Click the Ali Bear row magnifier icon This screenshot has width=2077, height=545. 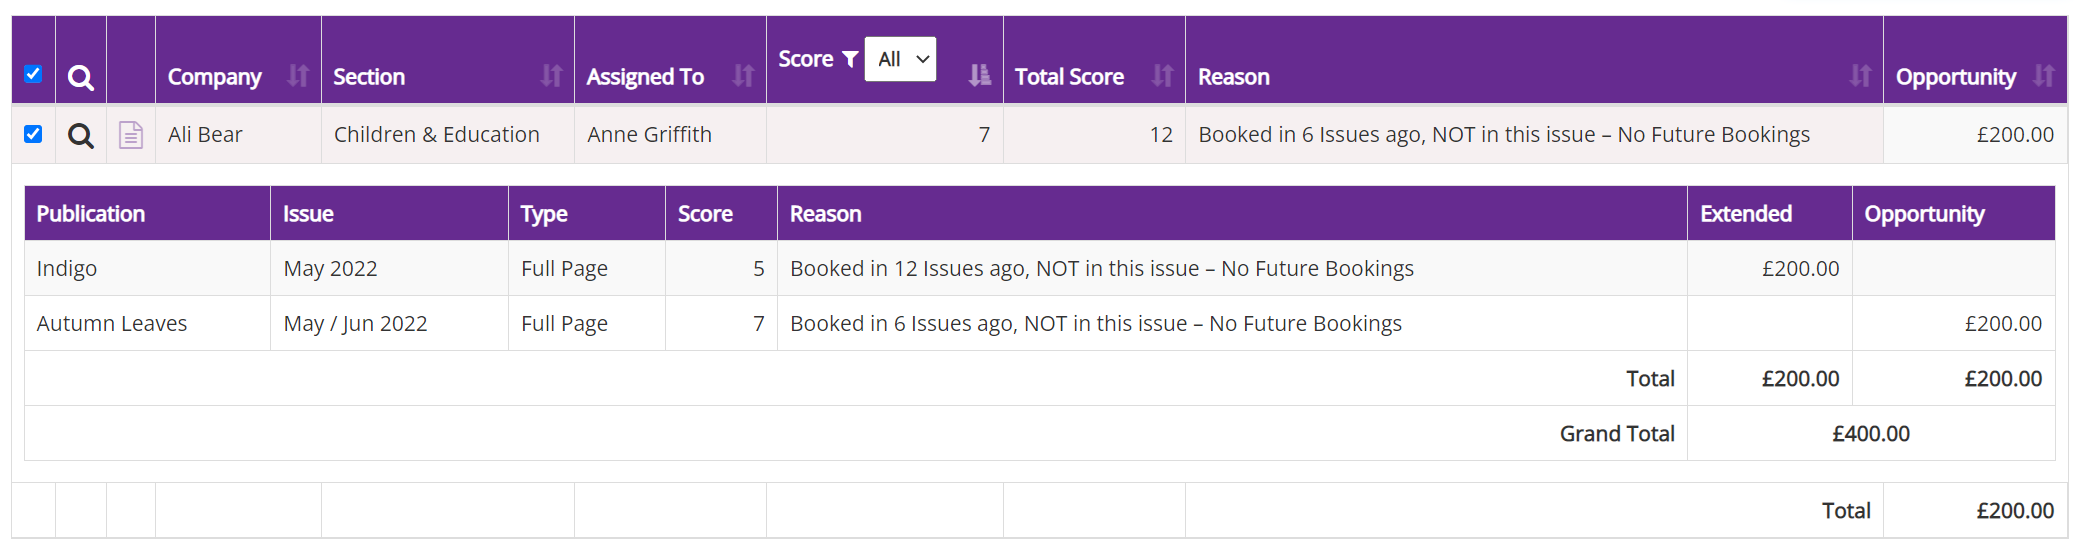coord(81,135)
